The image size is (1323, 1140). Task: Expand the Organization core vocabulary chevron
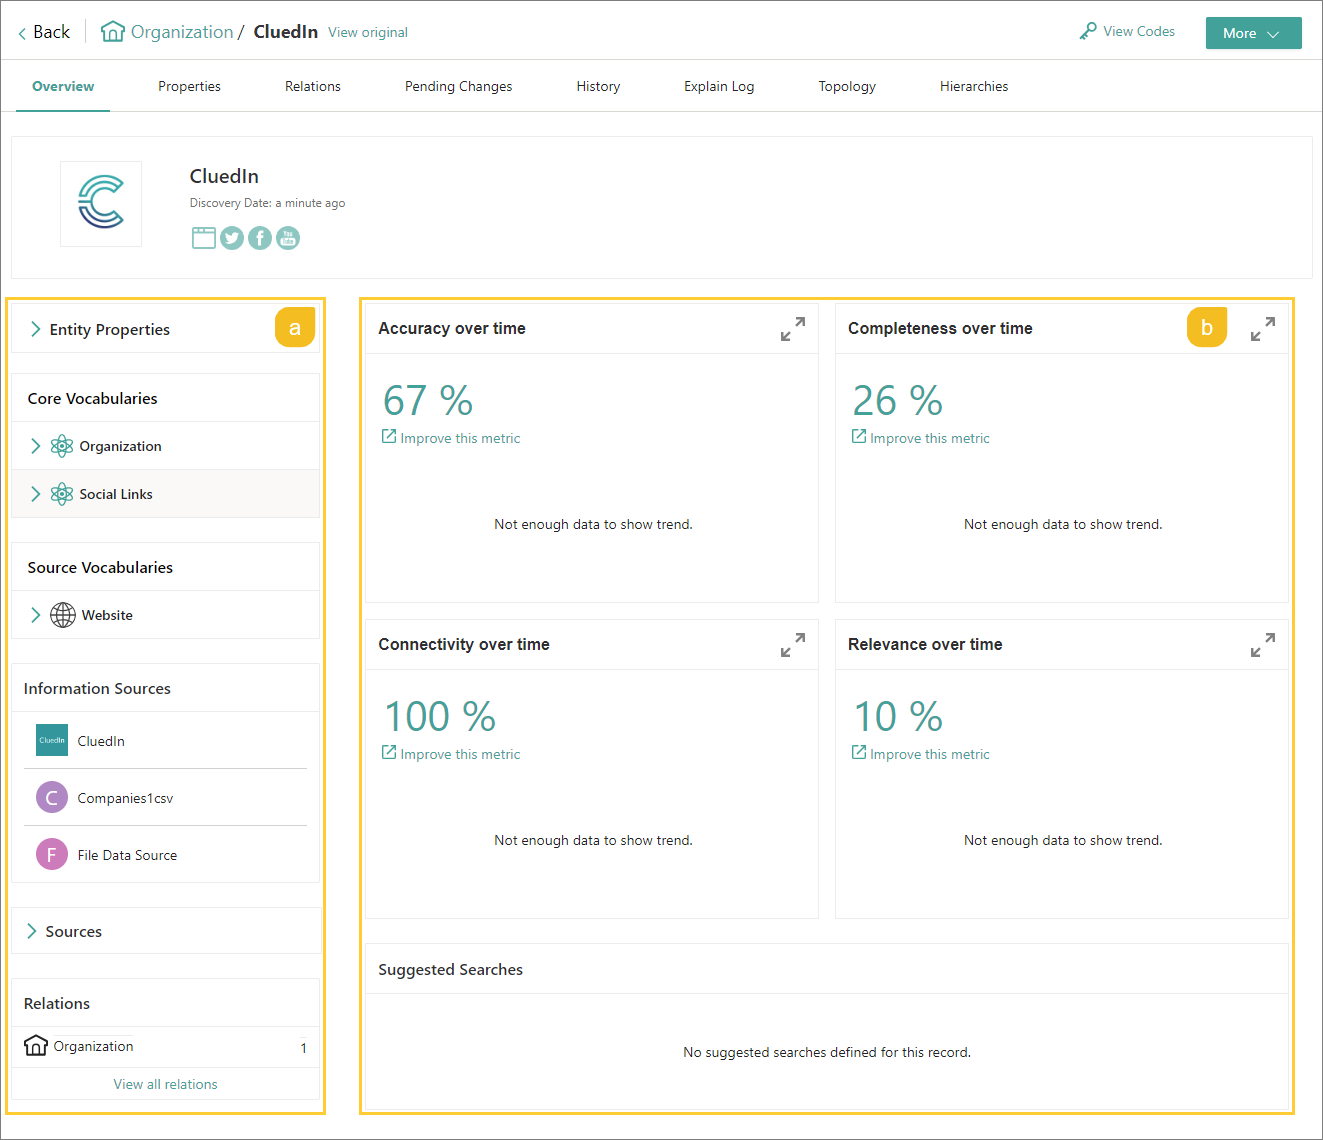coord(36,446)
